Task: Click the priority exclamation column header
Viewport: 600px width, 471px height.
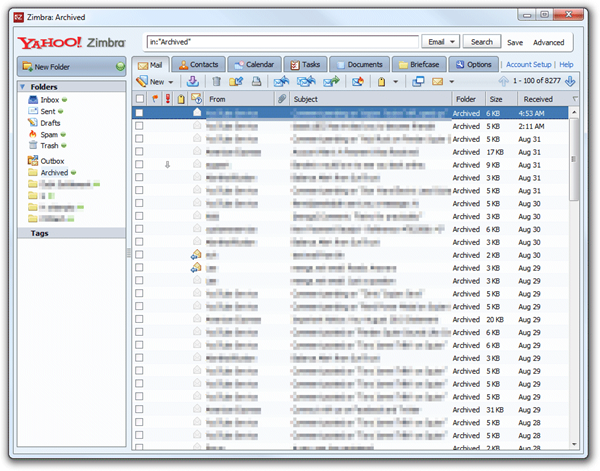Action: pos(168,99)
